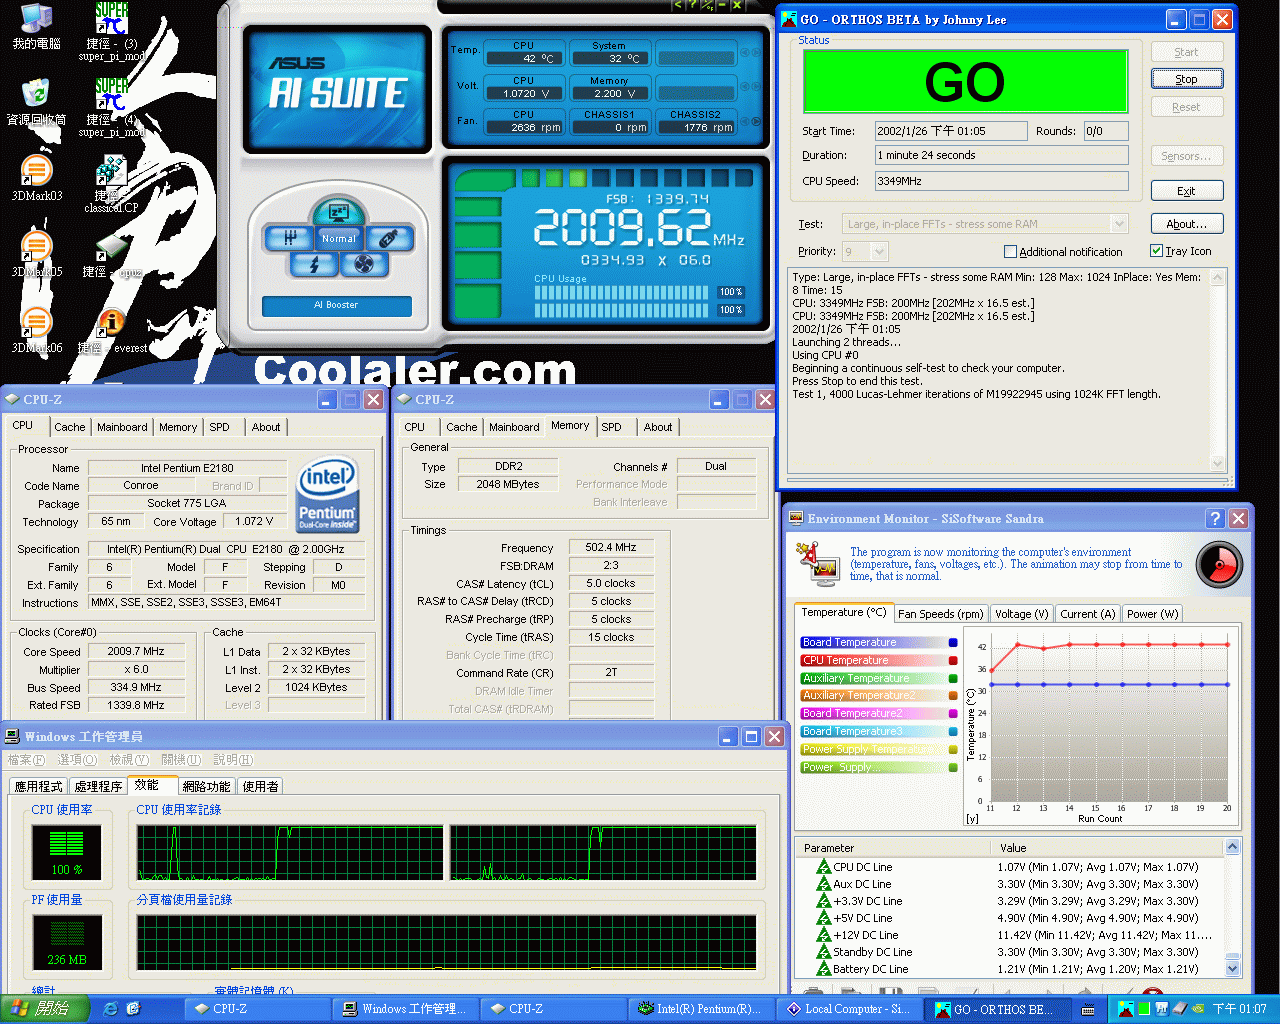Click the Intel Pentium logo in CPU-Z
Screen dimensions: 1280x1024
coord(327,496)
